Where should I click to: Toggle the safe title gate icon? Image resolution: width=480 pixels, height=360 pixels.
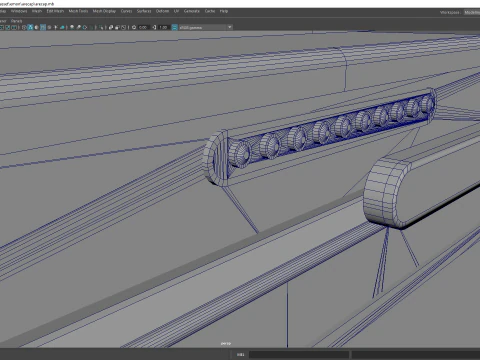(14, 27)
